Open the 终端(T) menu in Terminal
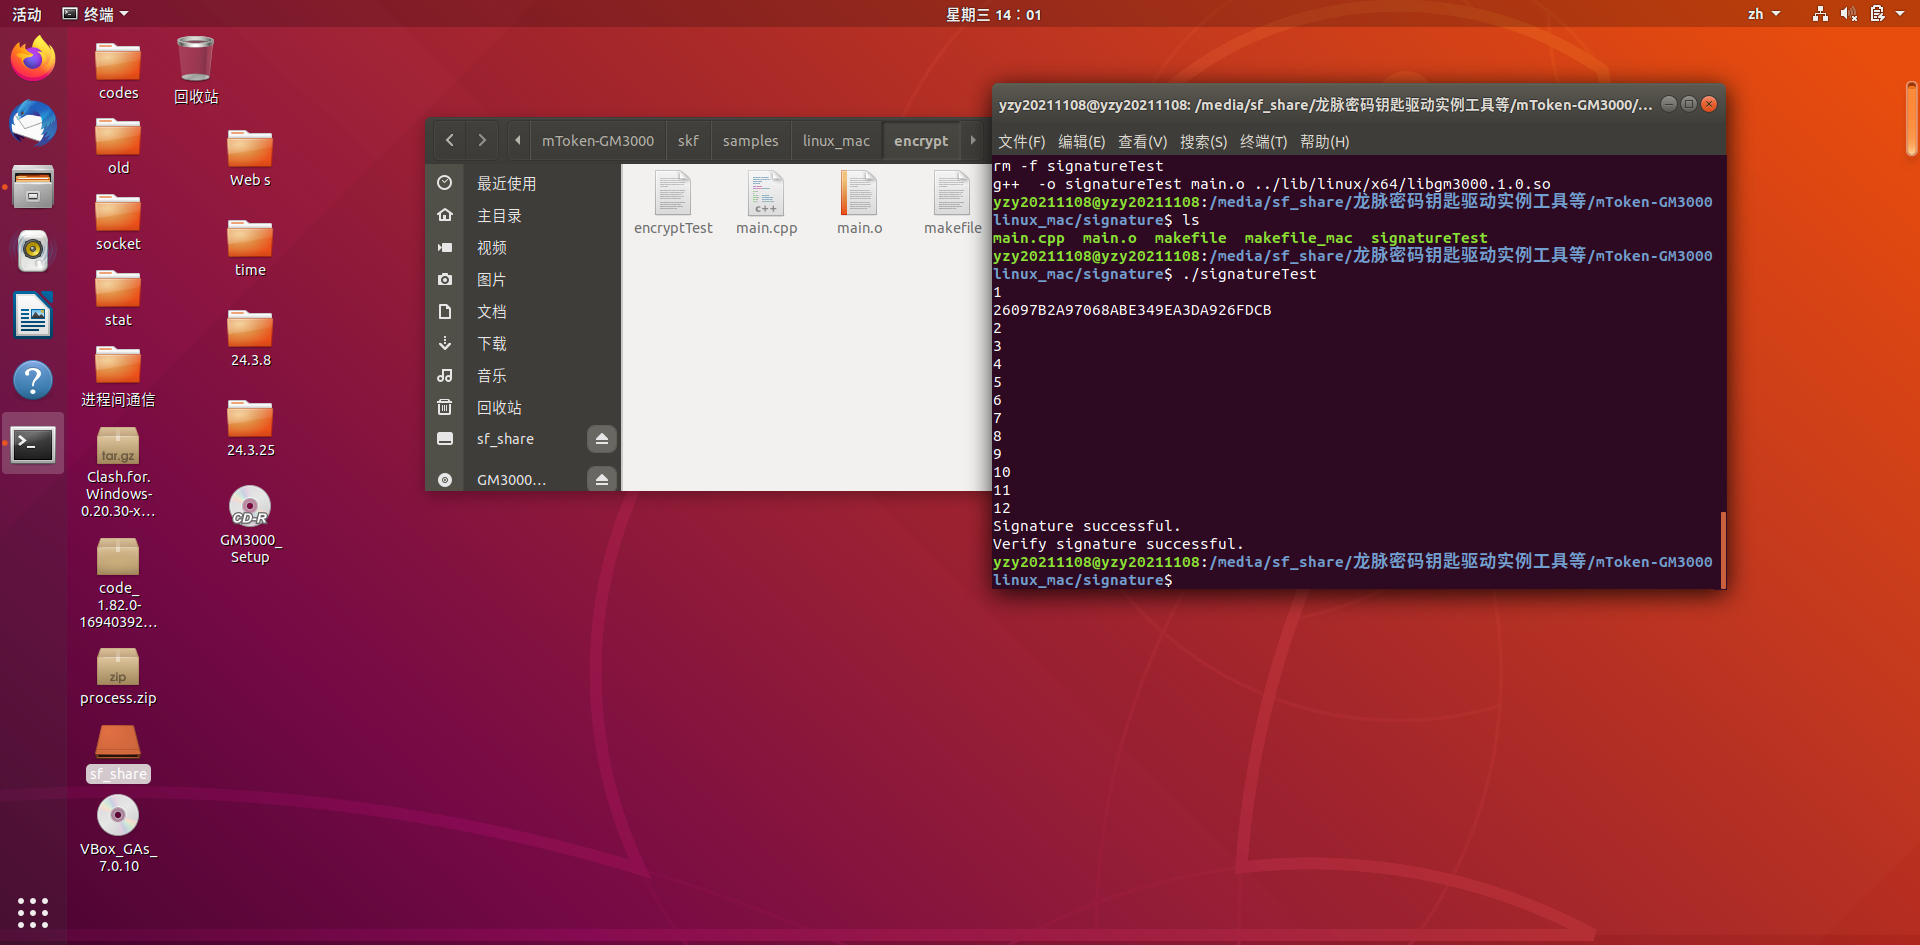Viewport: 1920px width, 945px height. tap(1263, 142)
